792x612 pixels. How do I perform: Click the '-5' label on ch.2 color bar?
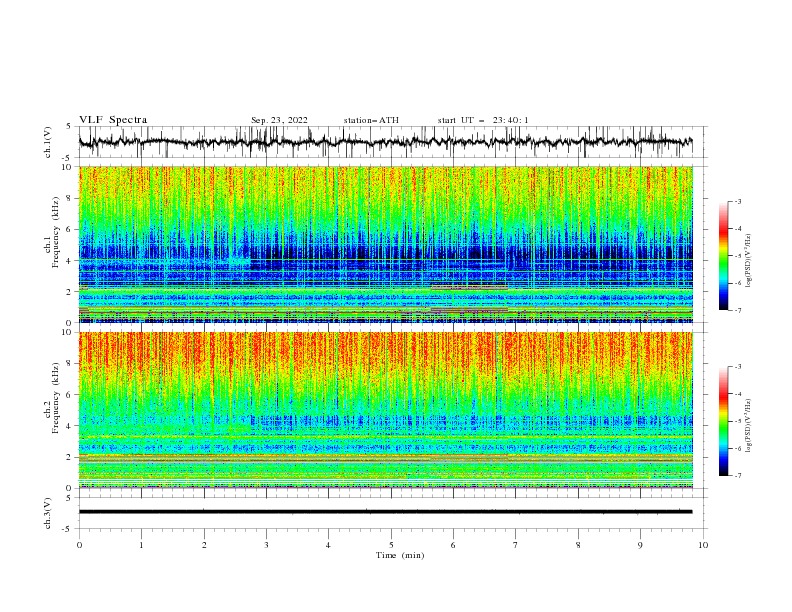tap(737, 421)
